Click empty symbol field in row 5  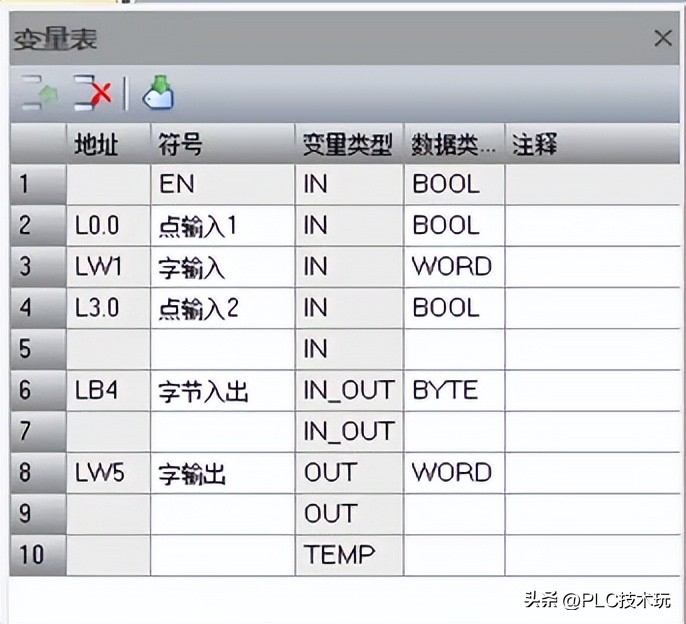(223, 349)
